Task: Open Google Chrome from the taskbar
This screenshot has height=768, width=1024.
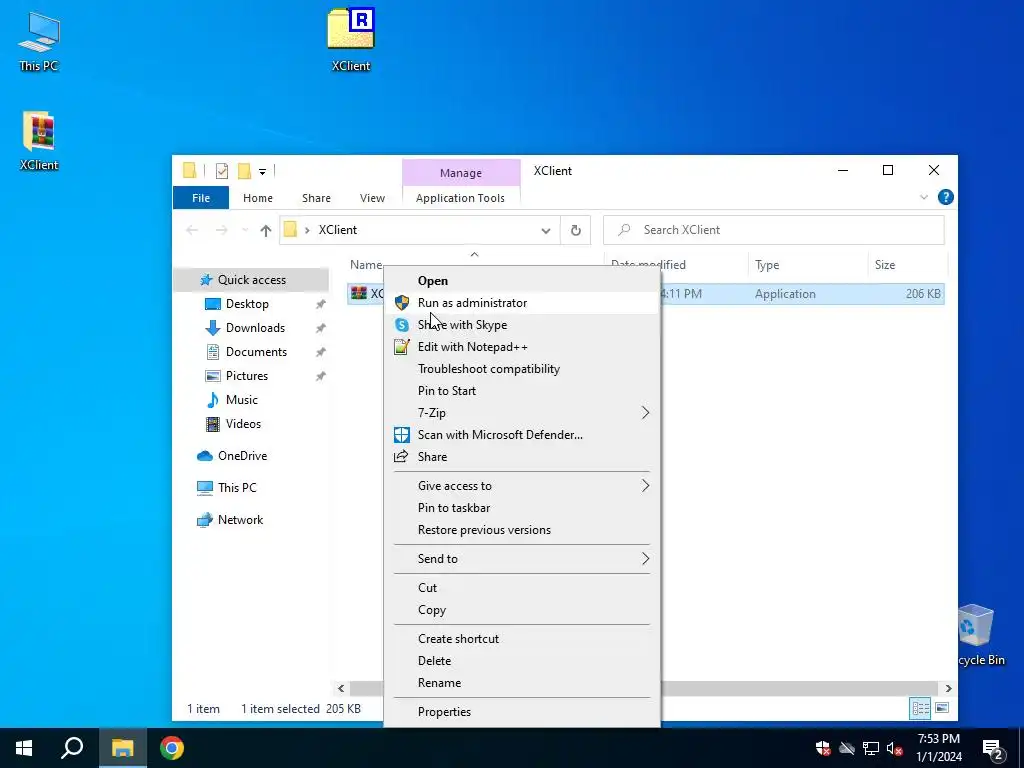Action: 172,748
